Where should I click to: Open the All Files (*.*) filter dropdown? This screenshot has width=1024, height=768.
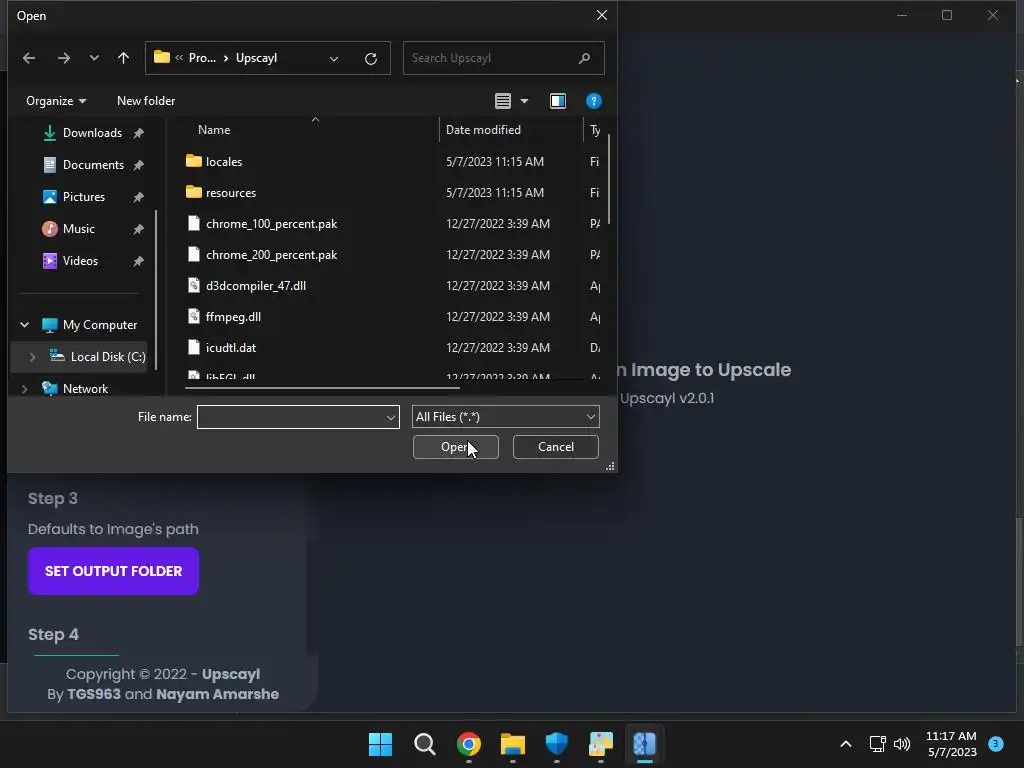tap(505, 417)
